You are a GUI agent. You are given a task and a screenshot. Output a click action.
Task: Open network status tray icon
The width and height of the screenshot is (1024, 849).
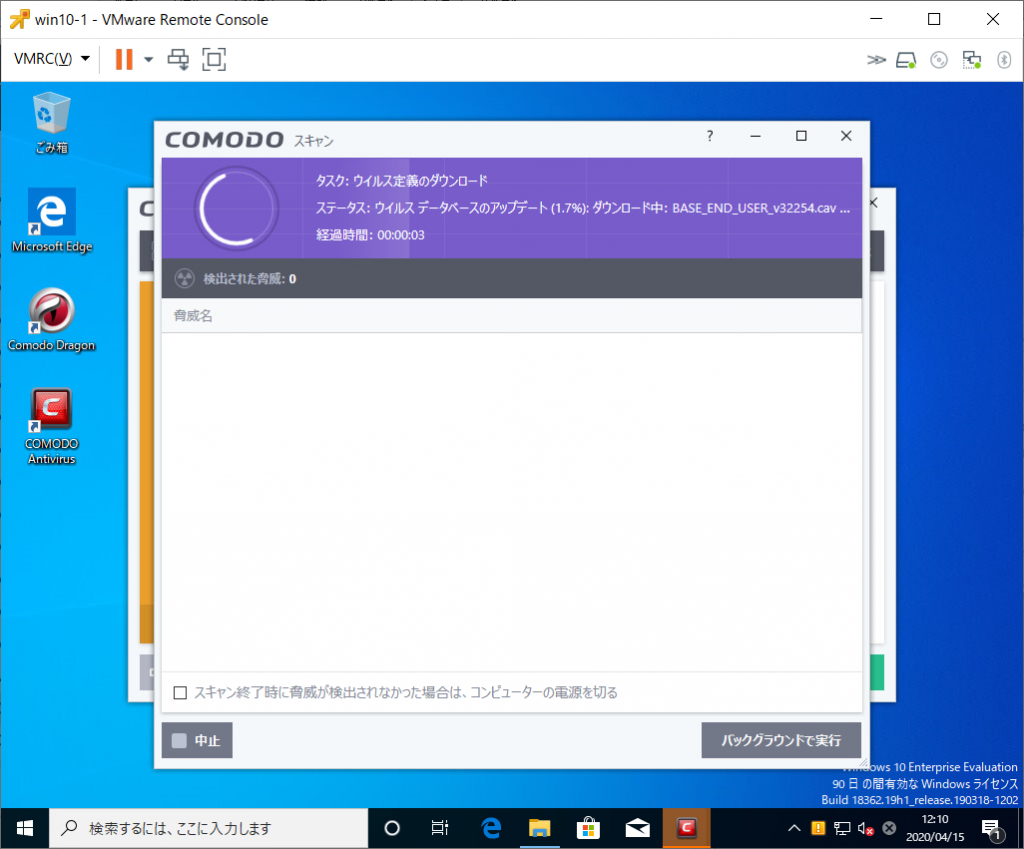(x=842, y=828)
